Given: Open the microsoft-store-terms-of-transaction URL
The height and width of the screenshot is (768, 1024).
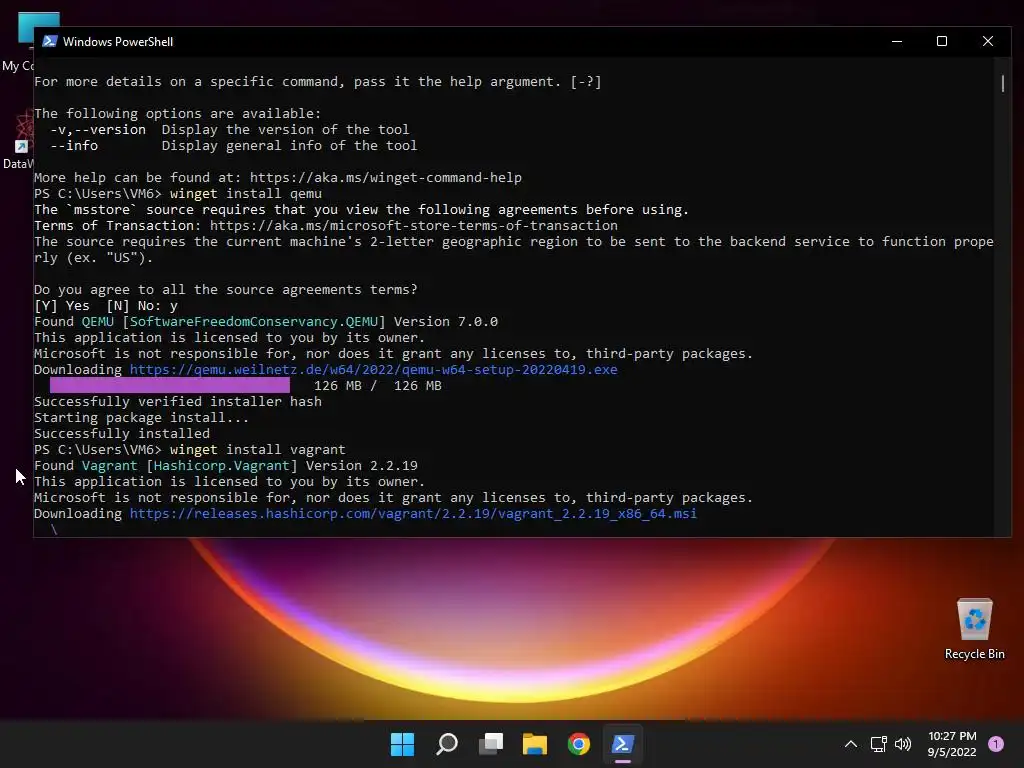Looking at the screenshot, I should 413,225.
